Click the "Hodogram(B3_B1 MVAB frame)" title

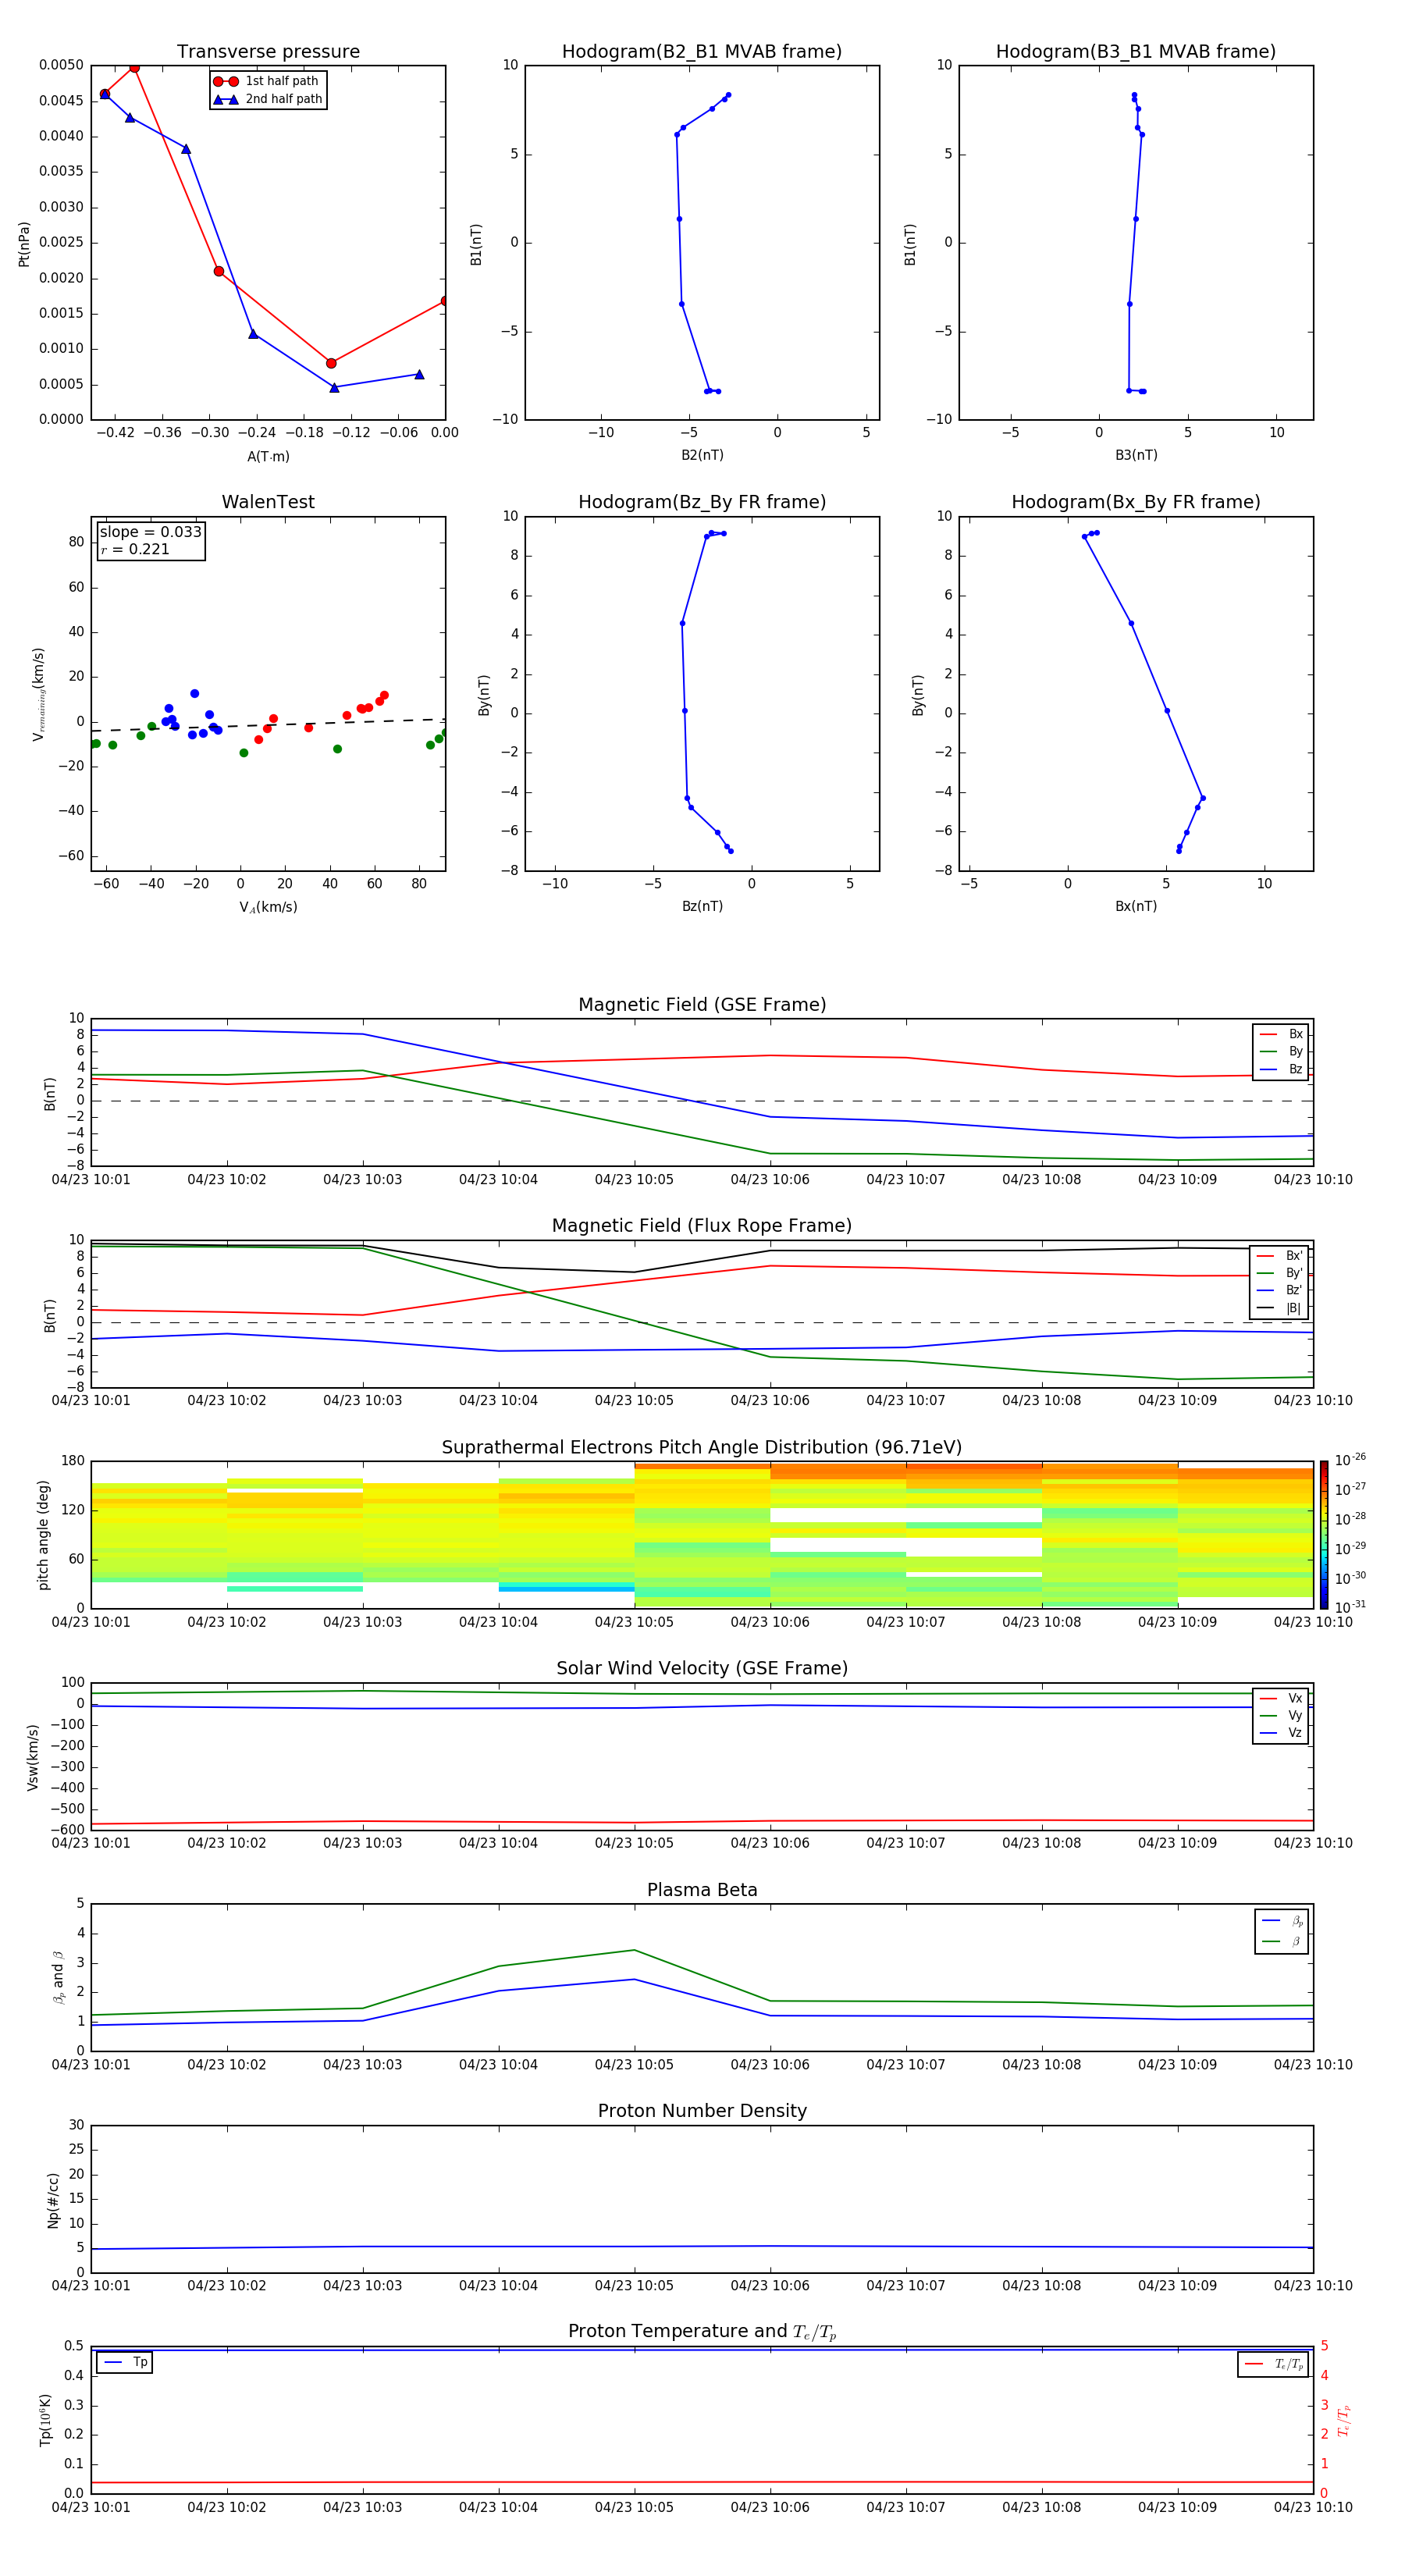[1136, 51]
